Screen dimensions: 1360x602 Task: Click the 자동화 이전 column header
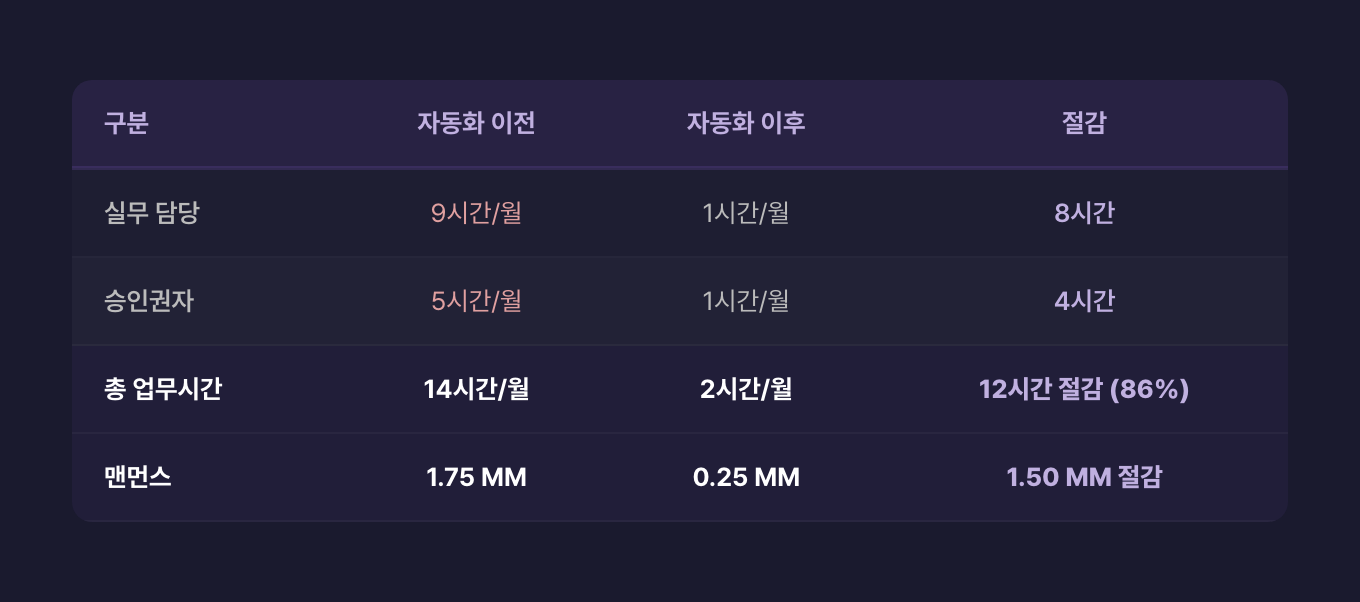pos(476,123)
